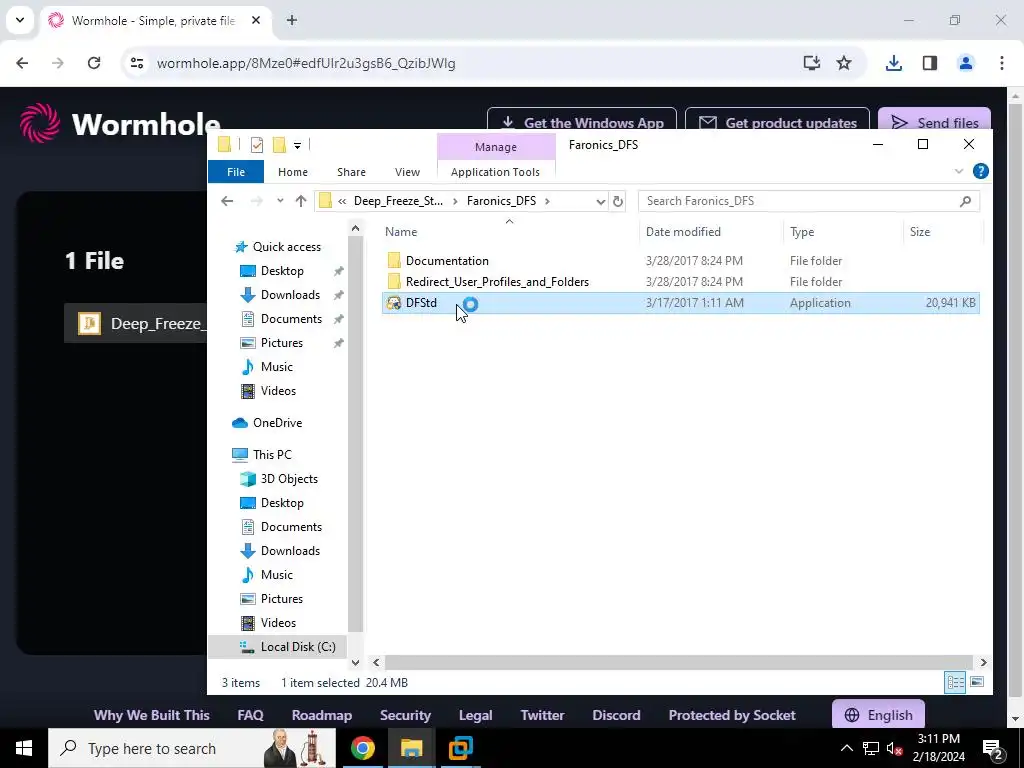
Task: Open notification center icon
Action: [993, 748]
